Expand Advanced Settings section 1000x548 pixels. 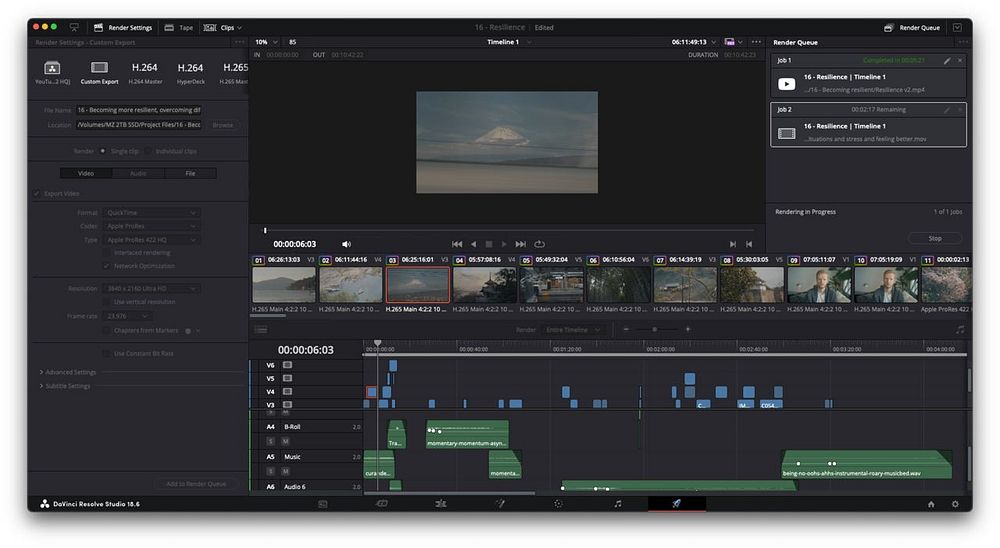pos(70,372)
